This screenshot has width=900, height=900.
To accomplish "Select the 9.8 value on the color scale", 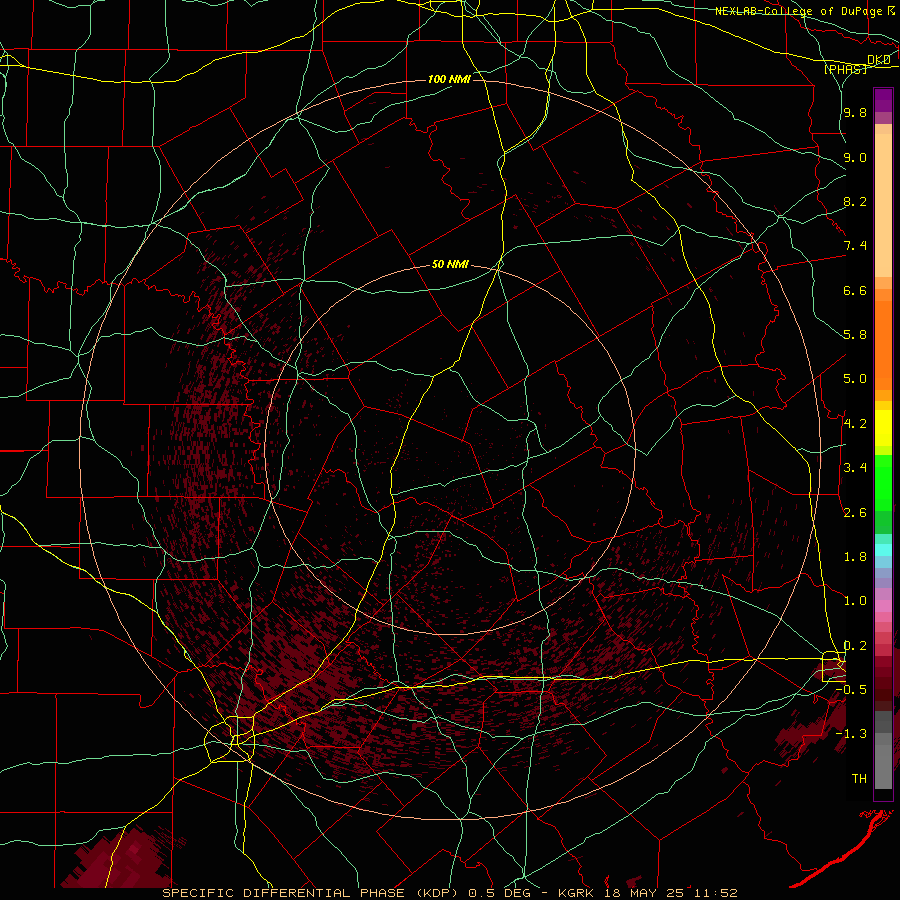I will [x=855, y=112].
